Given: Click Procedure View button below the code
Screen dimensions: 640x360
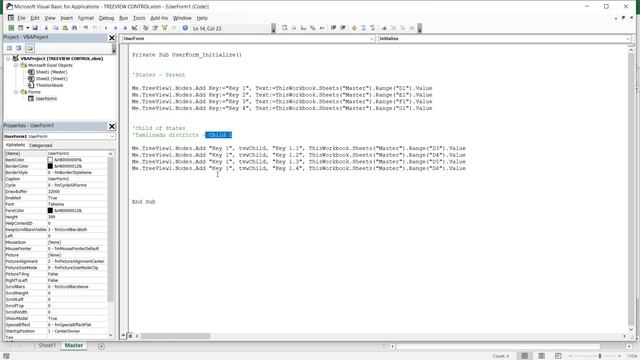Looking at the screenshot, I should [x=123, y=336].
